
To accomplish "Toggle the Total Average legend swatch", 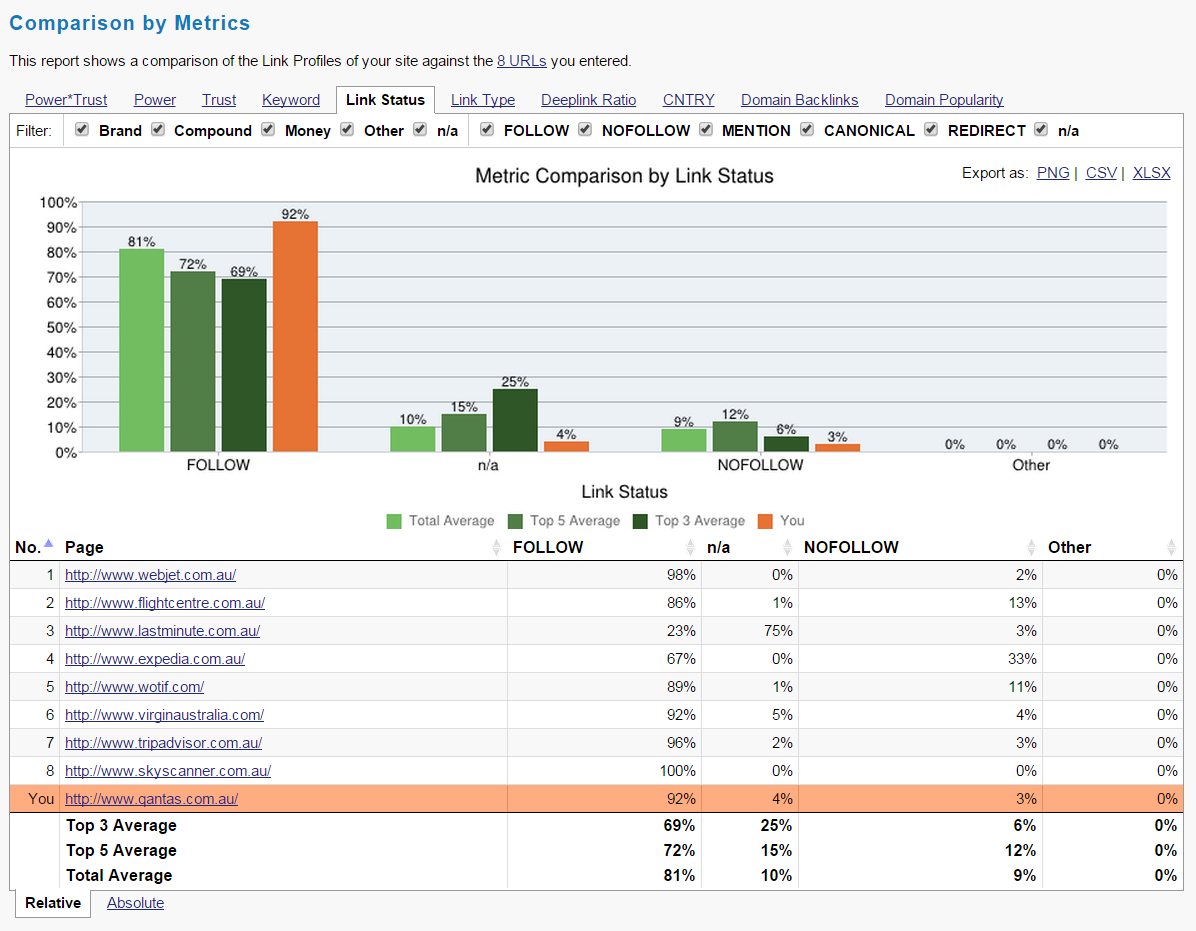I will pyautogui.click(x=394, y=521).
